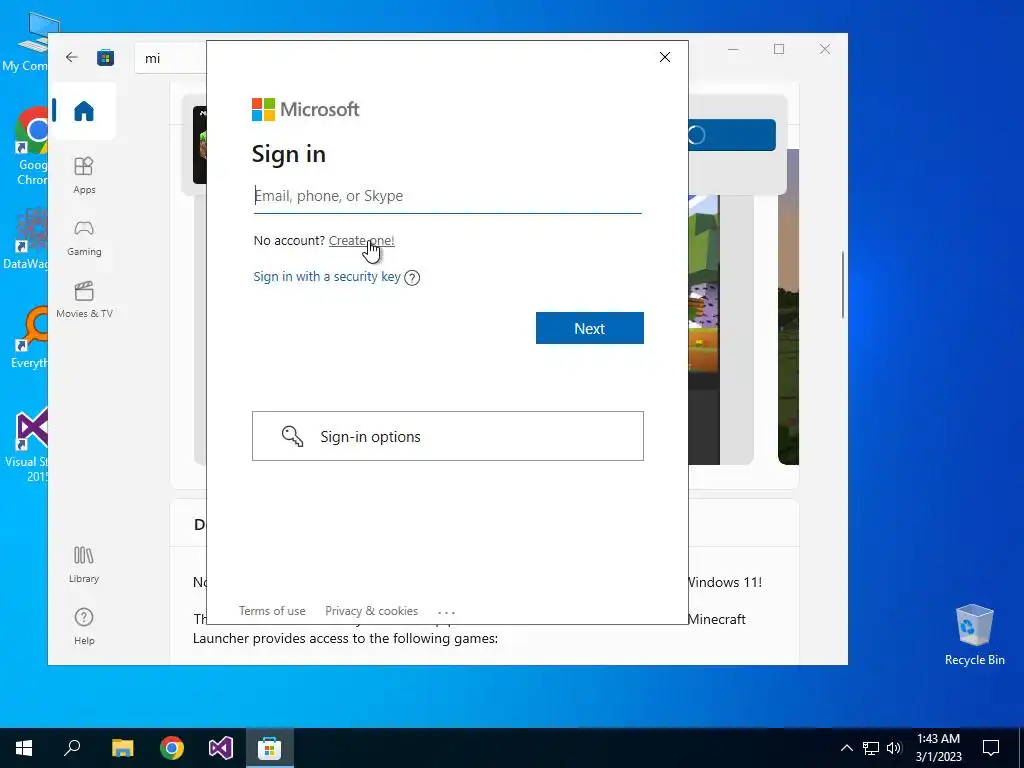Image resolution: width=1024 pixels, height=768 pixels.
Task: Click the key icon in Sign-in options
Action: (x=292, y=436)
